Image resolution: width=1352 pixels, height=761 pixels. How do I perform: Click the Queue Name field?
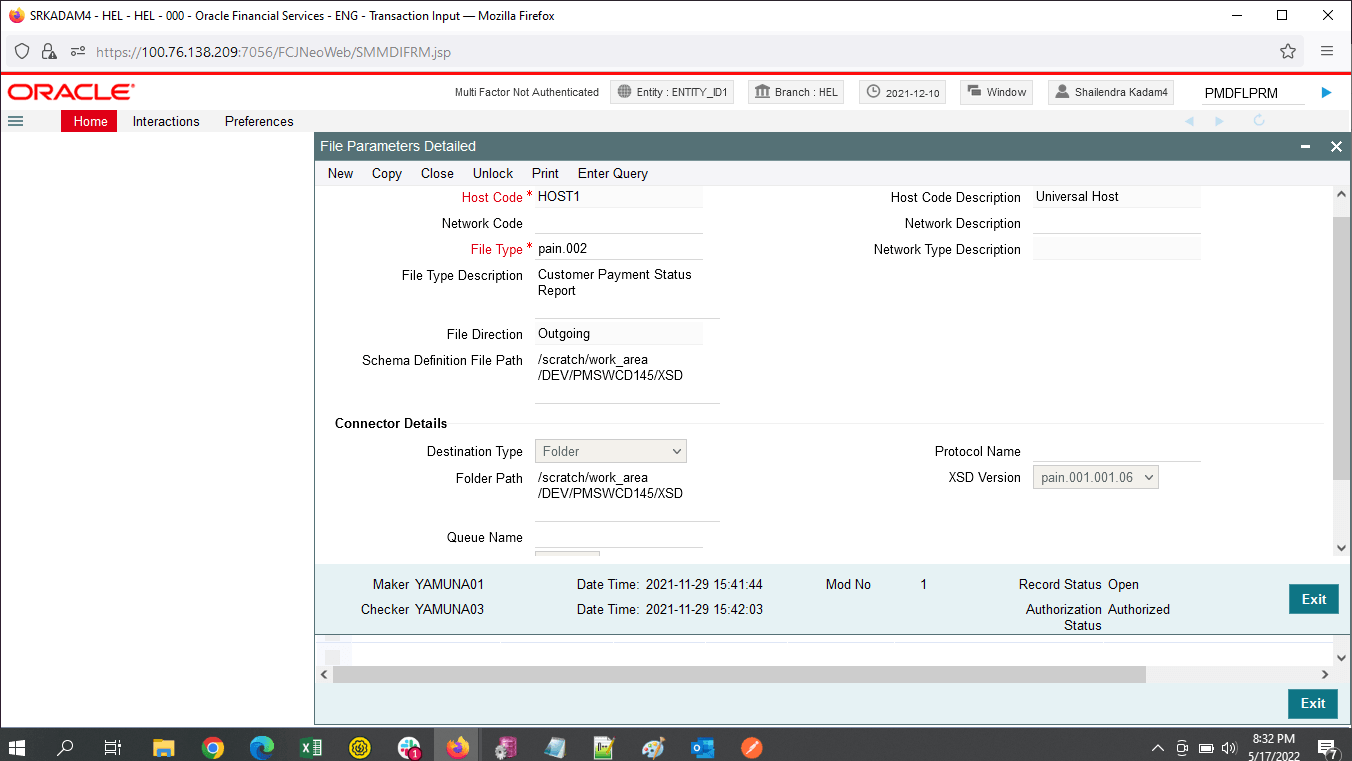pos(619,538)
